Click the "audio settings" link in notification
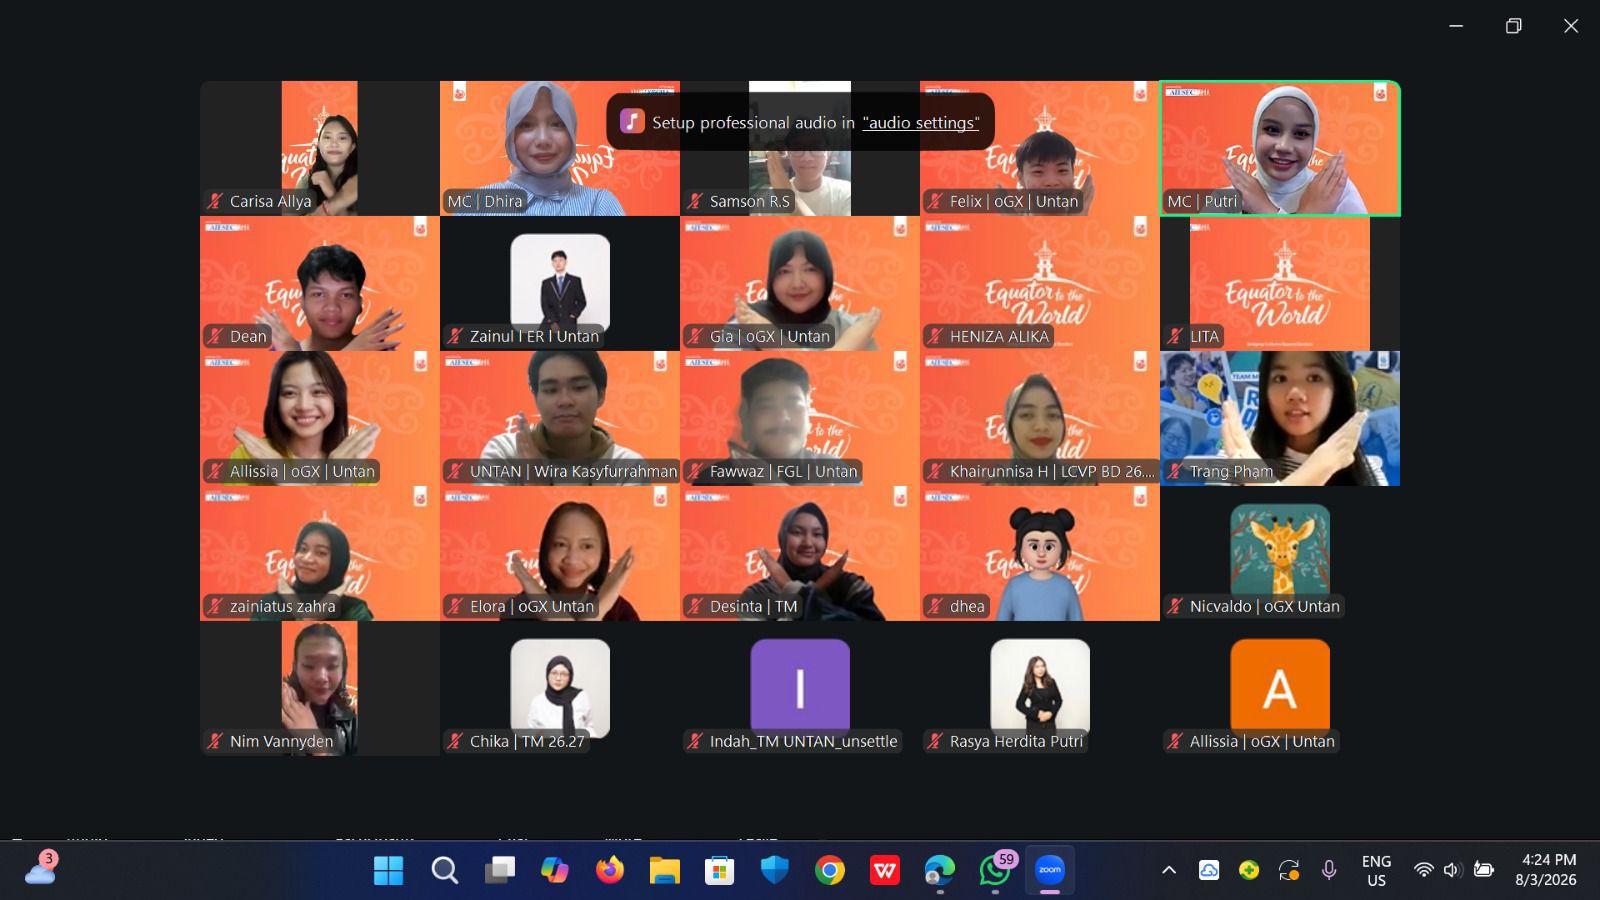The image size is (1600, 900). [920, 123]
